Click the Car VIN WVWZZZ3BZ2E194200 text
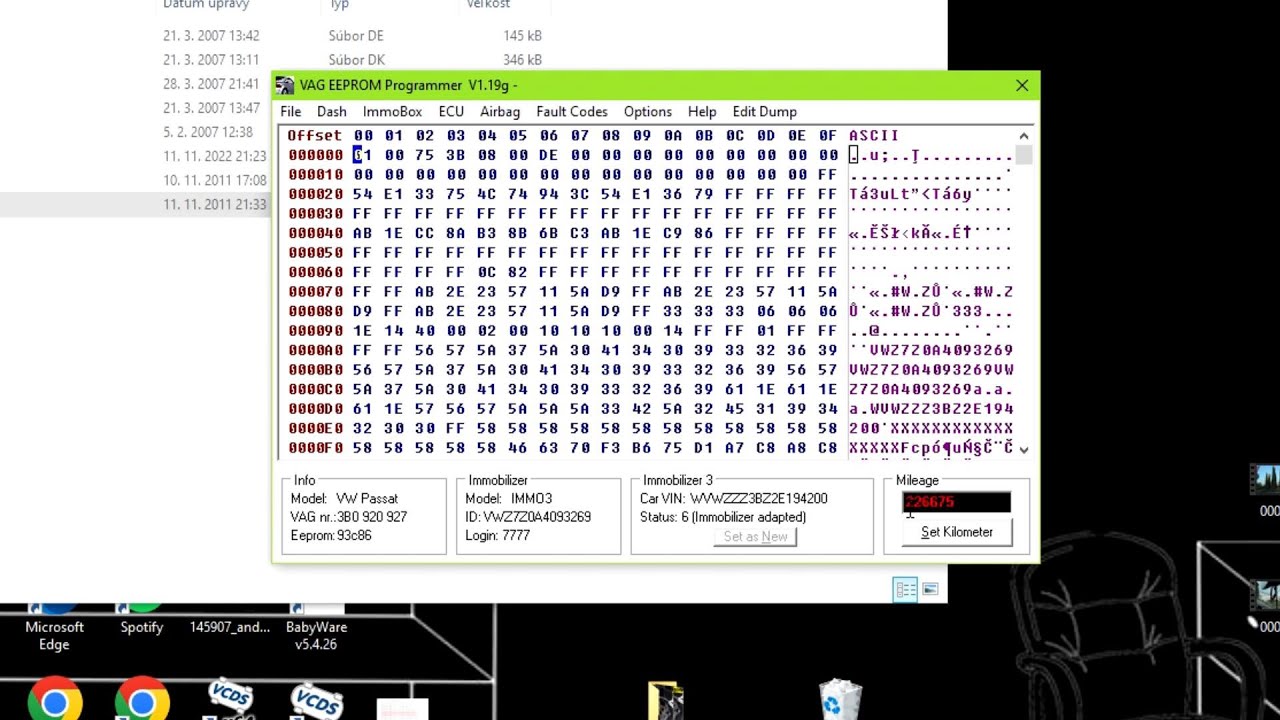The height and width of the screenshot is (720, 1280). coord(733,498)
